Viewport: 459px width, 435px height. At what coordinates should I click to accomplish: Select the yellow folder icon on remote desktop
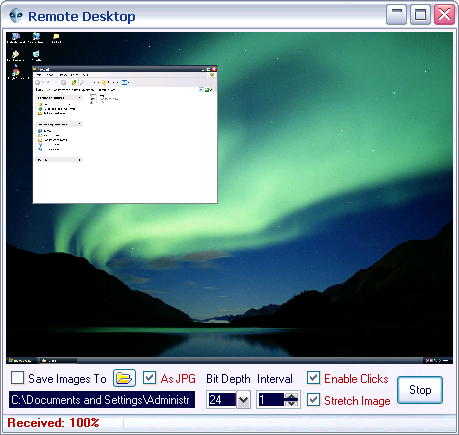56,37
